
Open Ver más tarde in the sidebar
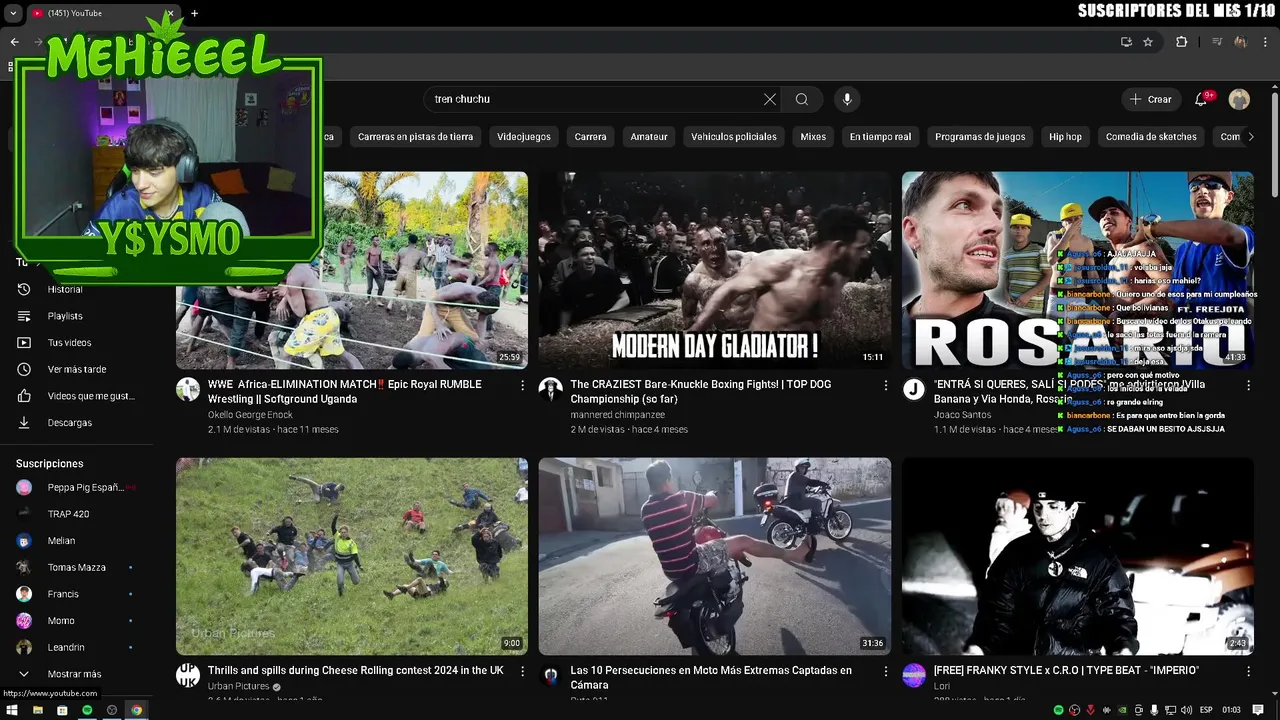(77, 369)
